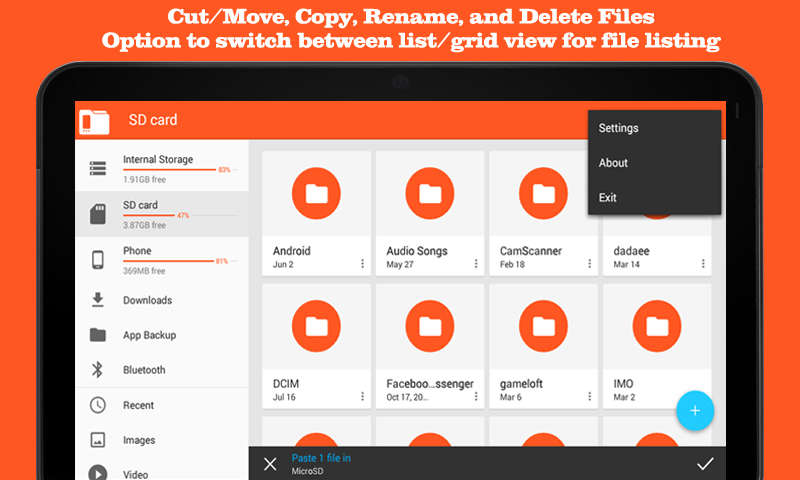Open the dadaee folder three-dot menu

[703, 264]
